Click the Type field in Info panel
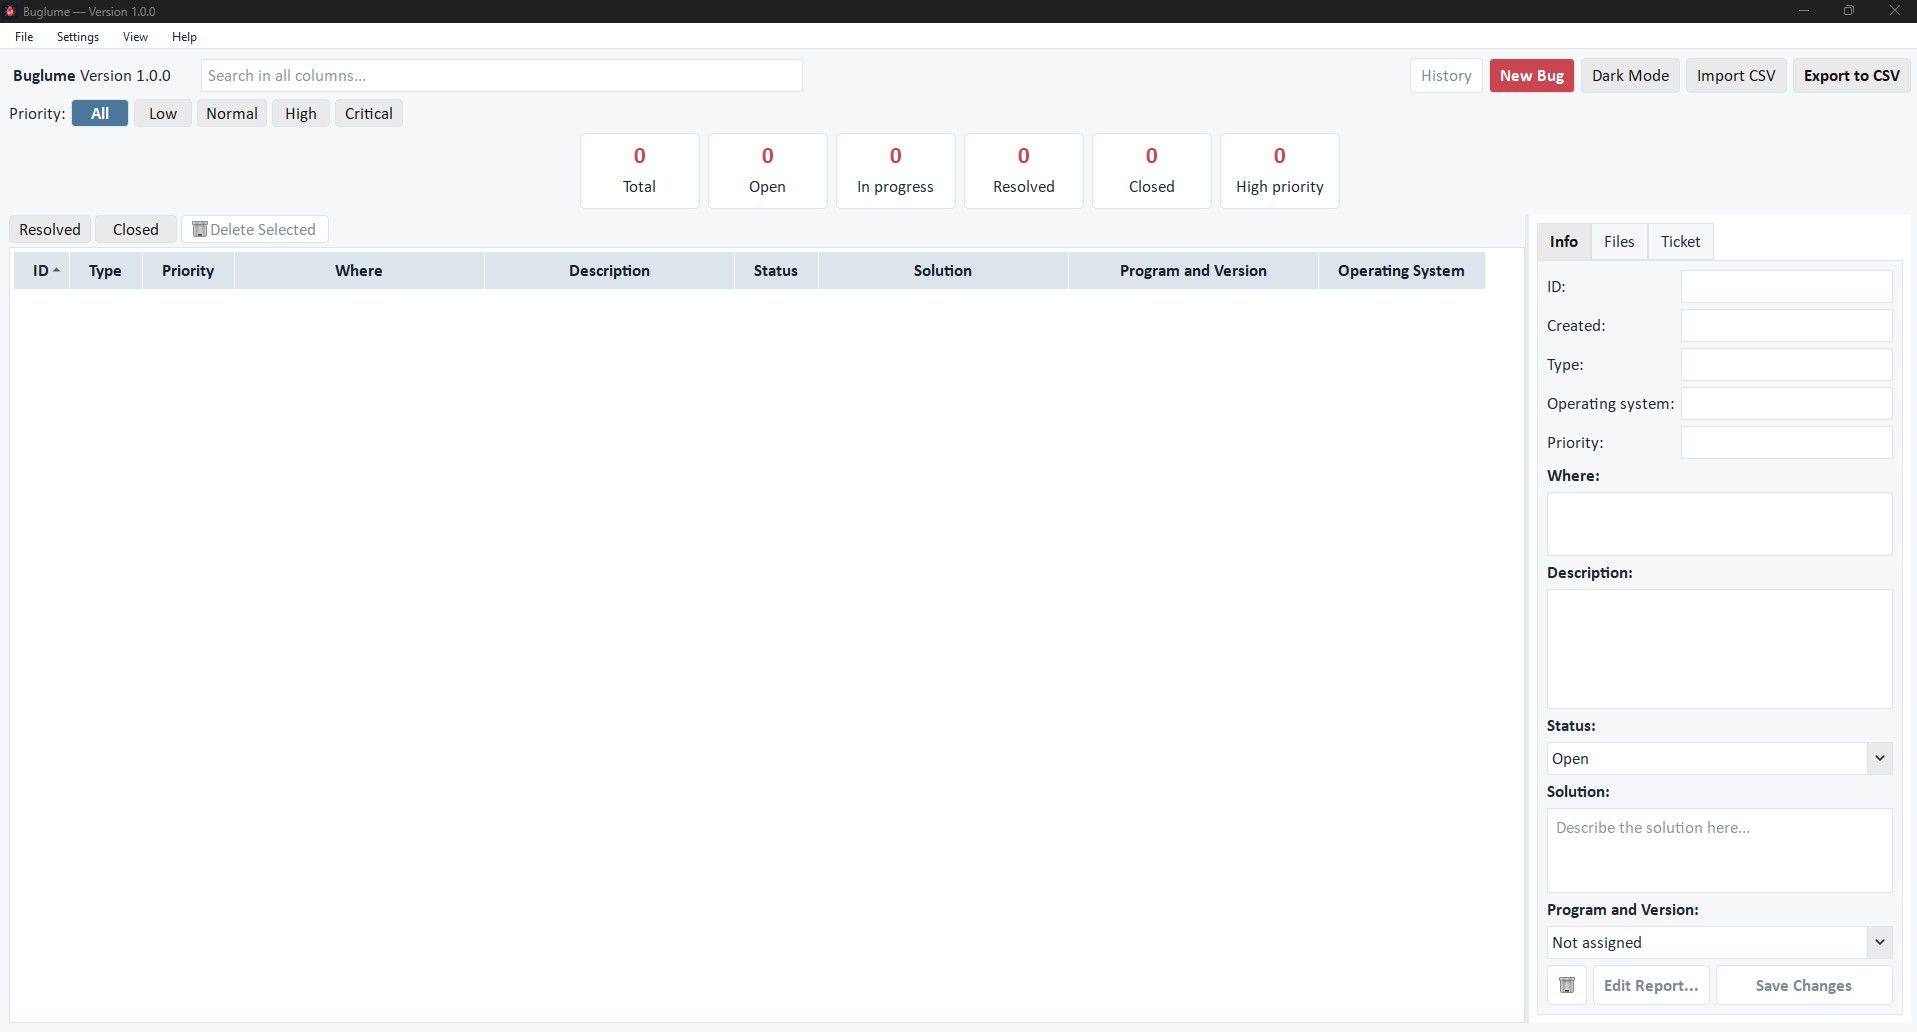 (1786, 364)
